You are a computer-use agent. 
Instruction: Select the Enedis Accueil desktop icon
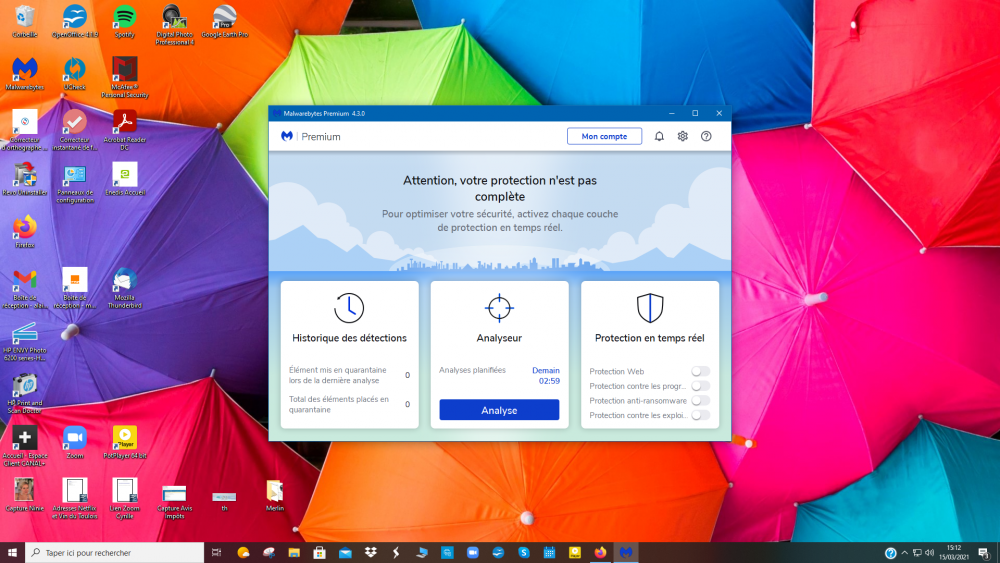tap(124, 179)
